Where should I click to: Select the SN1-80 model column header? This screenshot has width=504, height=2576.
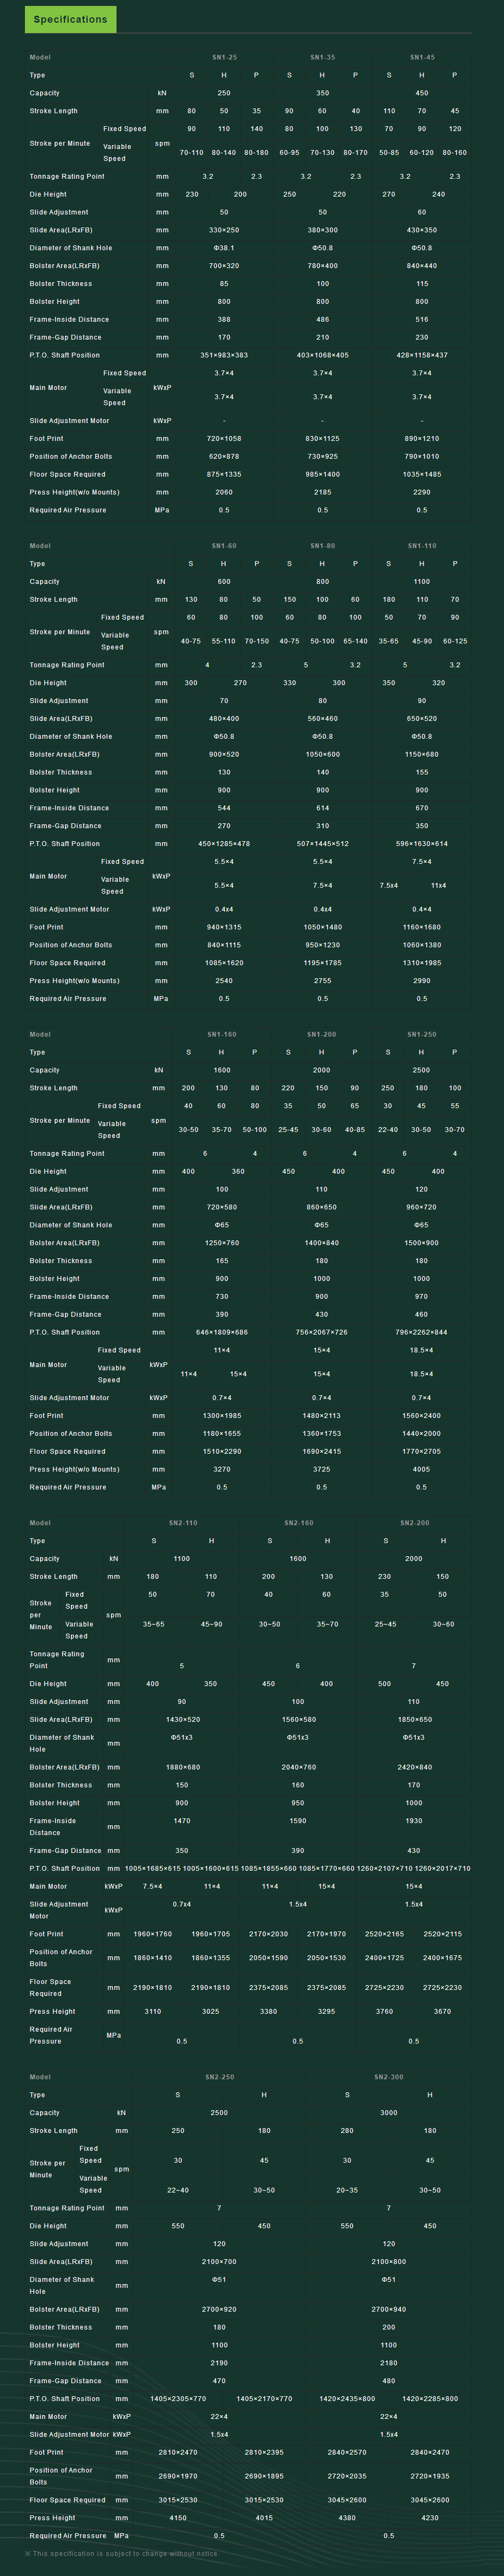[322, 546]
